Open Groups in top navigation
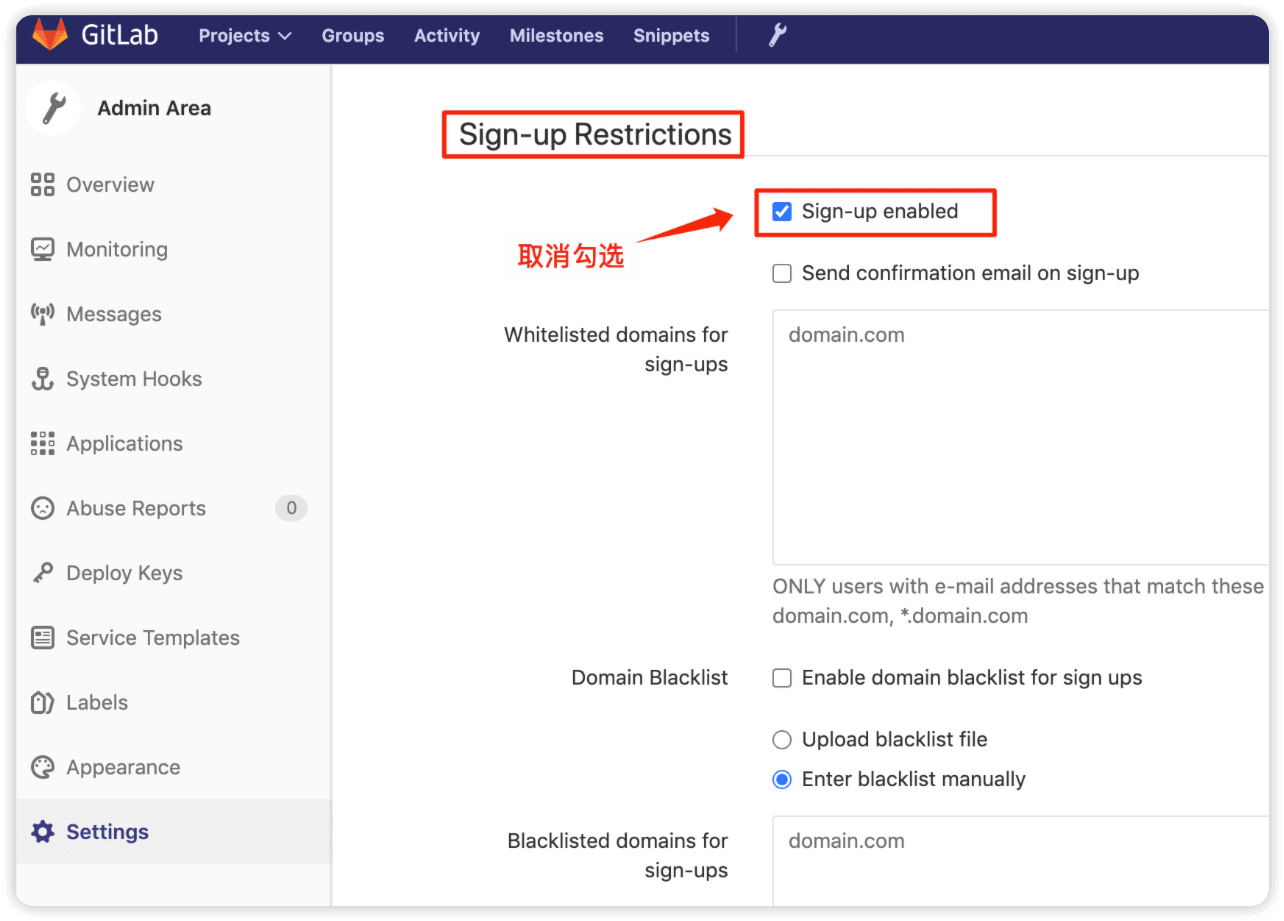The image size is (1284, 921). [353, 35]
